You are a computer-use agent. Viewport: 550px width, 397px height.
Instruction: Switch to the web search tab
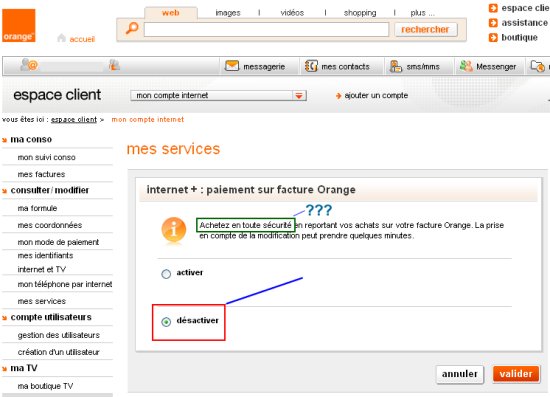pyautogui.click(x=171, y=13)
